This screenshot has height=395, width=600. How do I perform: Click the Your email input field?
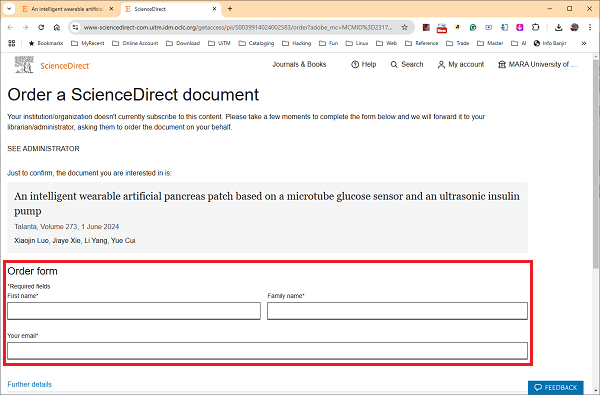coord(267,351)
